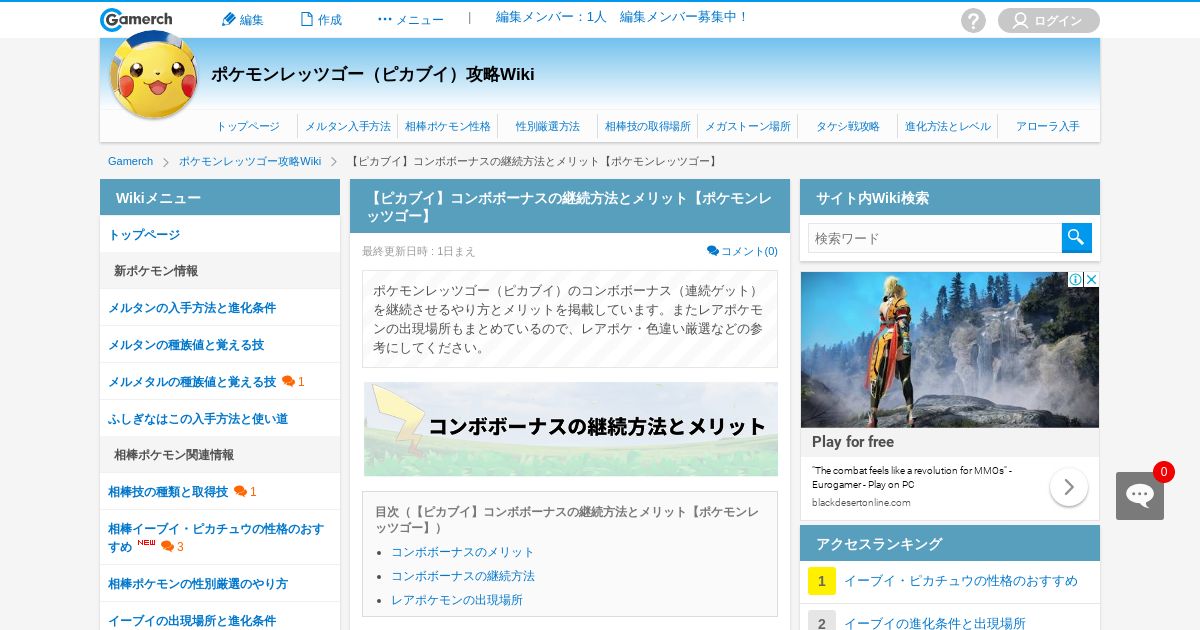The height and width of the screenshot is (630, 1200).
Task: Click the wiki title ポケモンレッツゴー（ピカブイ）攻略Wiki
Action: 373,74
